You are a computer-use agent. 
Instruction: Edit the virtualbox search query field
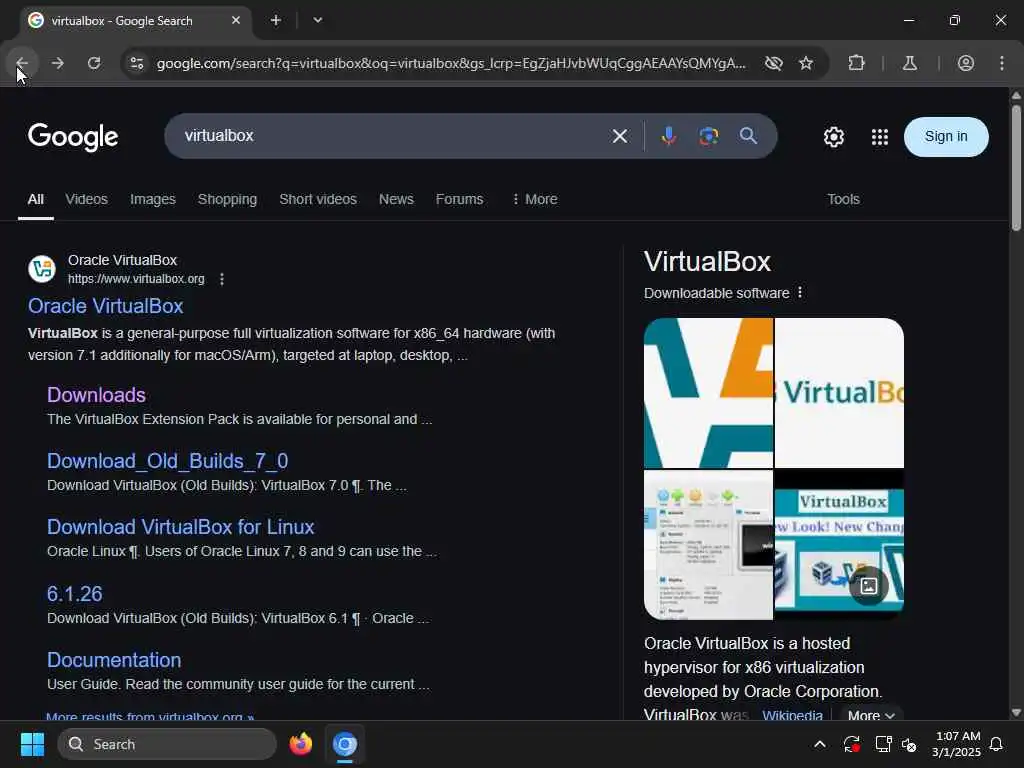pyautogui.click(x=392, y=136)
